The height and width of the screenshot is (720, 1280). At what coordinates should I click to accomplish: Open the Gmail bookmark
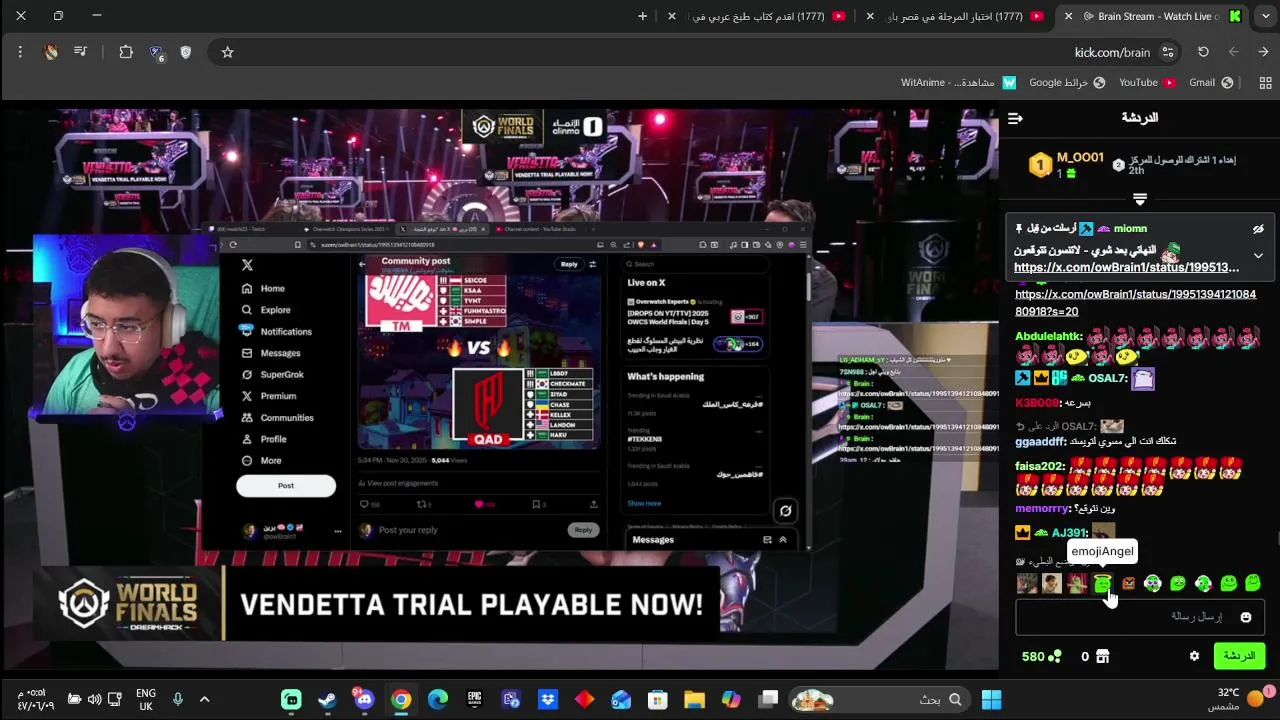click(x=1211, y=82)
